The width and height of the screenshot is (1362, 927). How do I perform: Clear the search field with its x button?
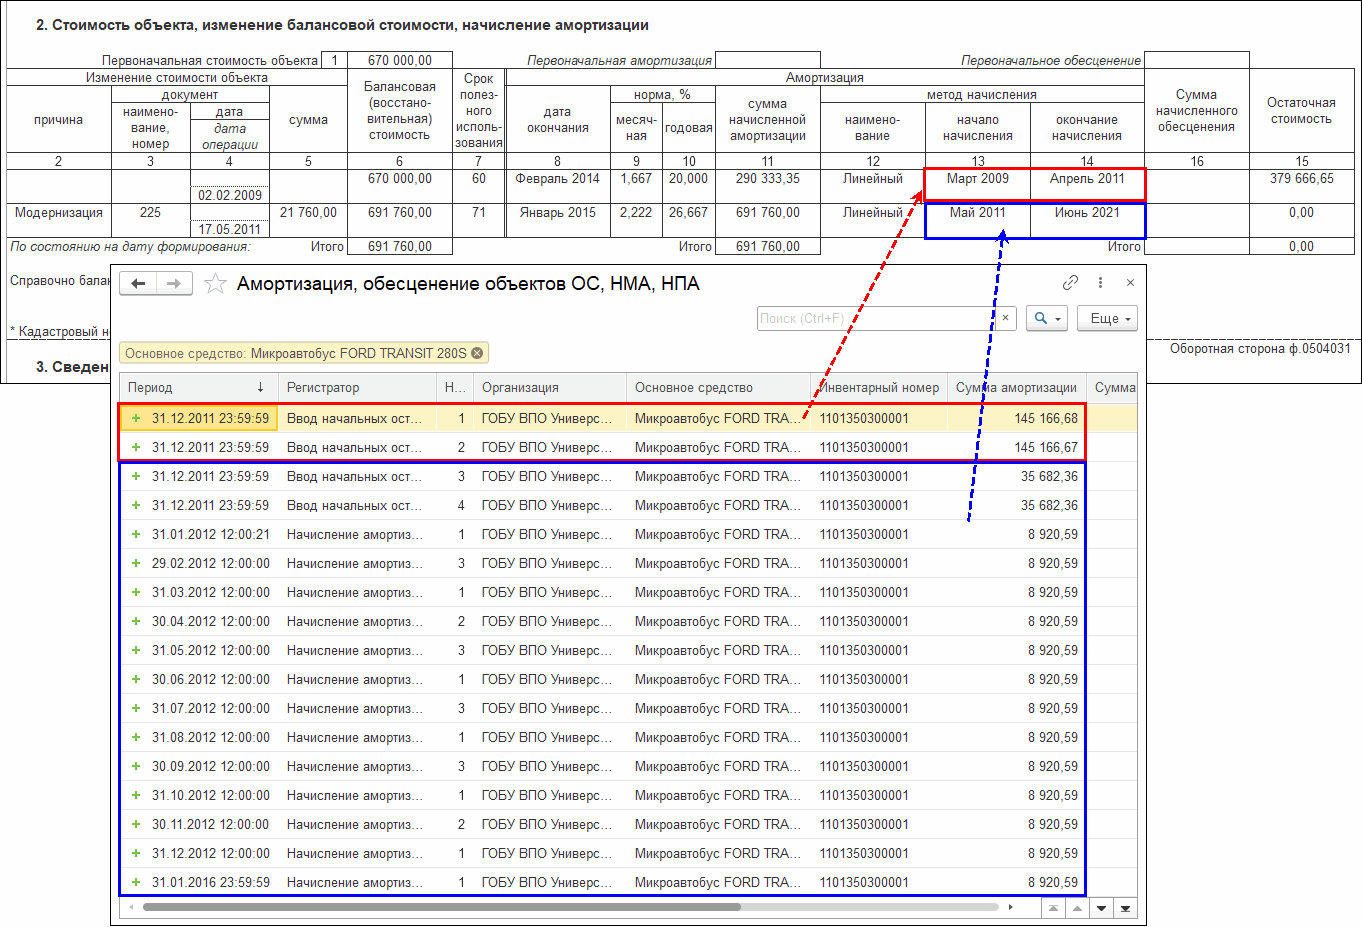1006,318
